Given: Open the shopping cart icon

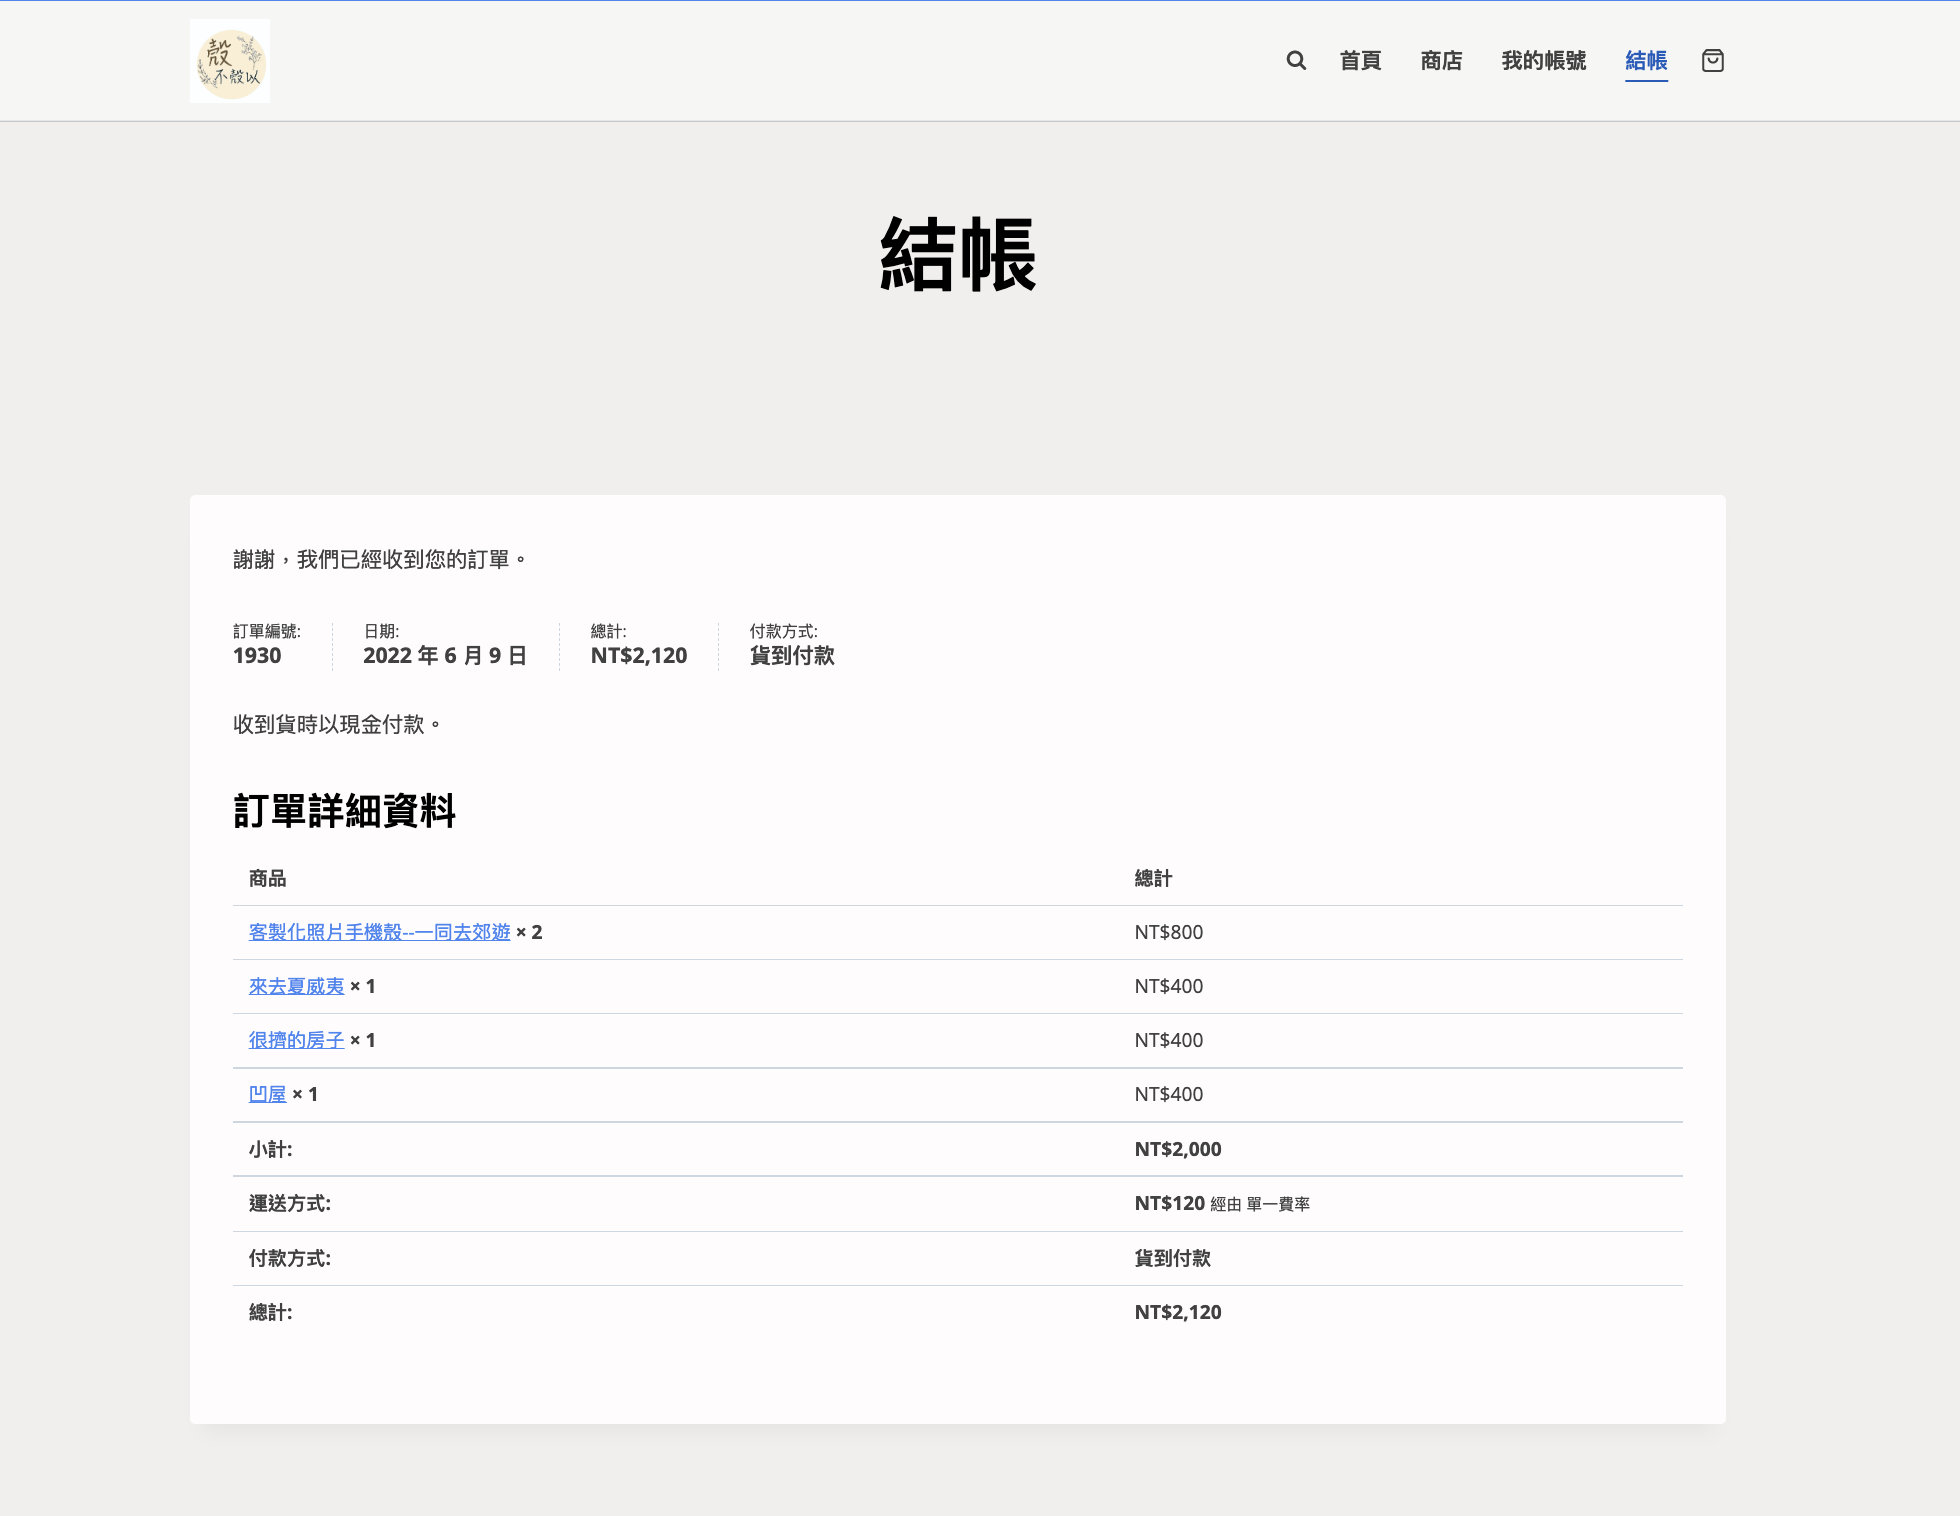Looking at the screenshot, I should (x=1712, y=61).
